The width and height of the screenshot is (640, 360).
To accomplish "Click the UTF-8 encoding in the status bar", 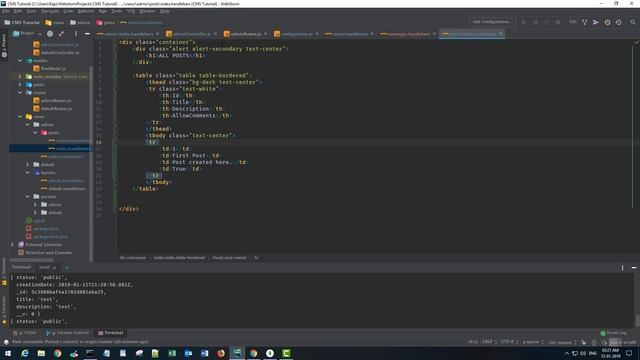I will pyautogui.click(x=509, y=342).
